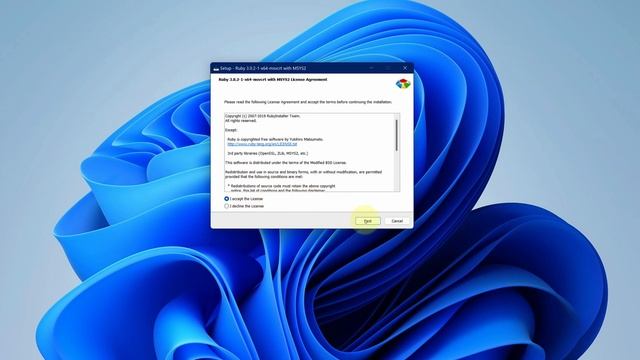Viewport: 640px width, 360px height.
Task: Click the 'Except:' line in license
Action: click(231, 130)
